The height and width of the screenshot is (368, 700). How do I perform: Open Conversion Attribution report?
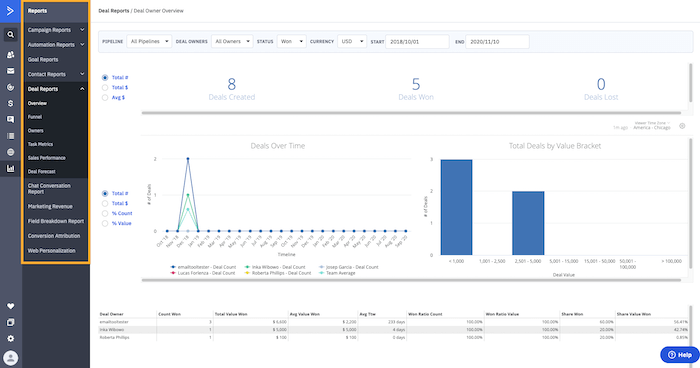[x=54, y=236]
